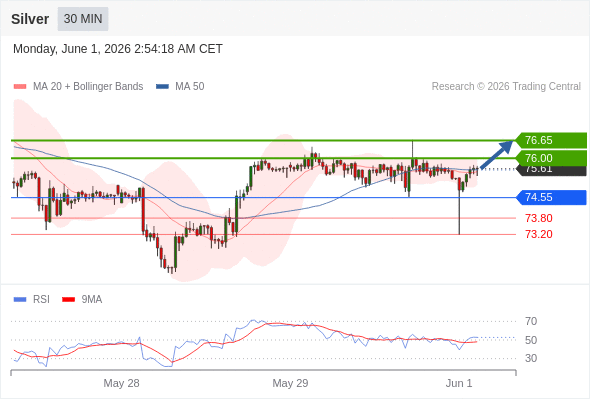
Task: Toggle the 9MA legend item
Action: pyautogui.click(x=82, y=300)
